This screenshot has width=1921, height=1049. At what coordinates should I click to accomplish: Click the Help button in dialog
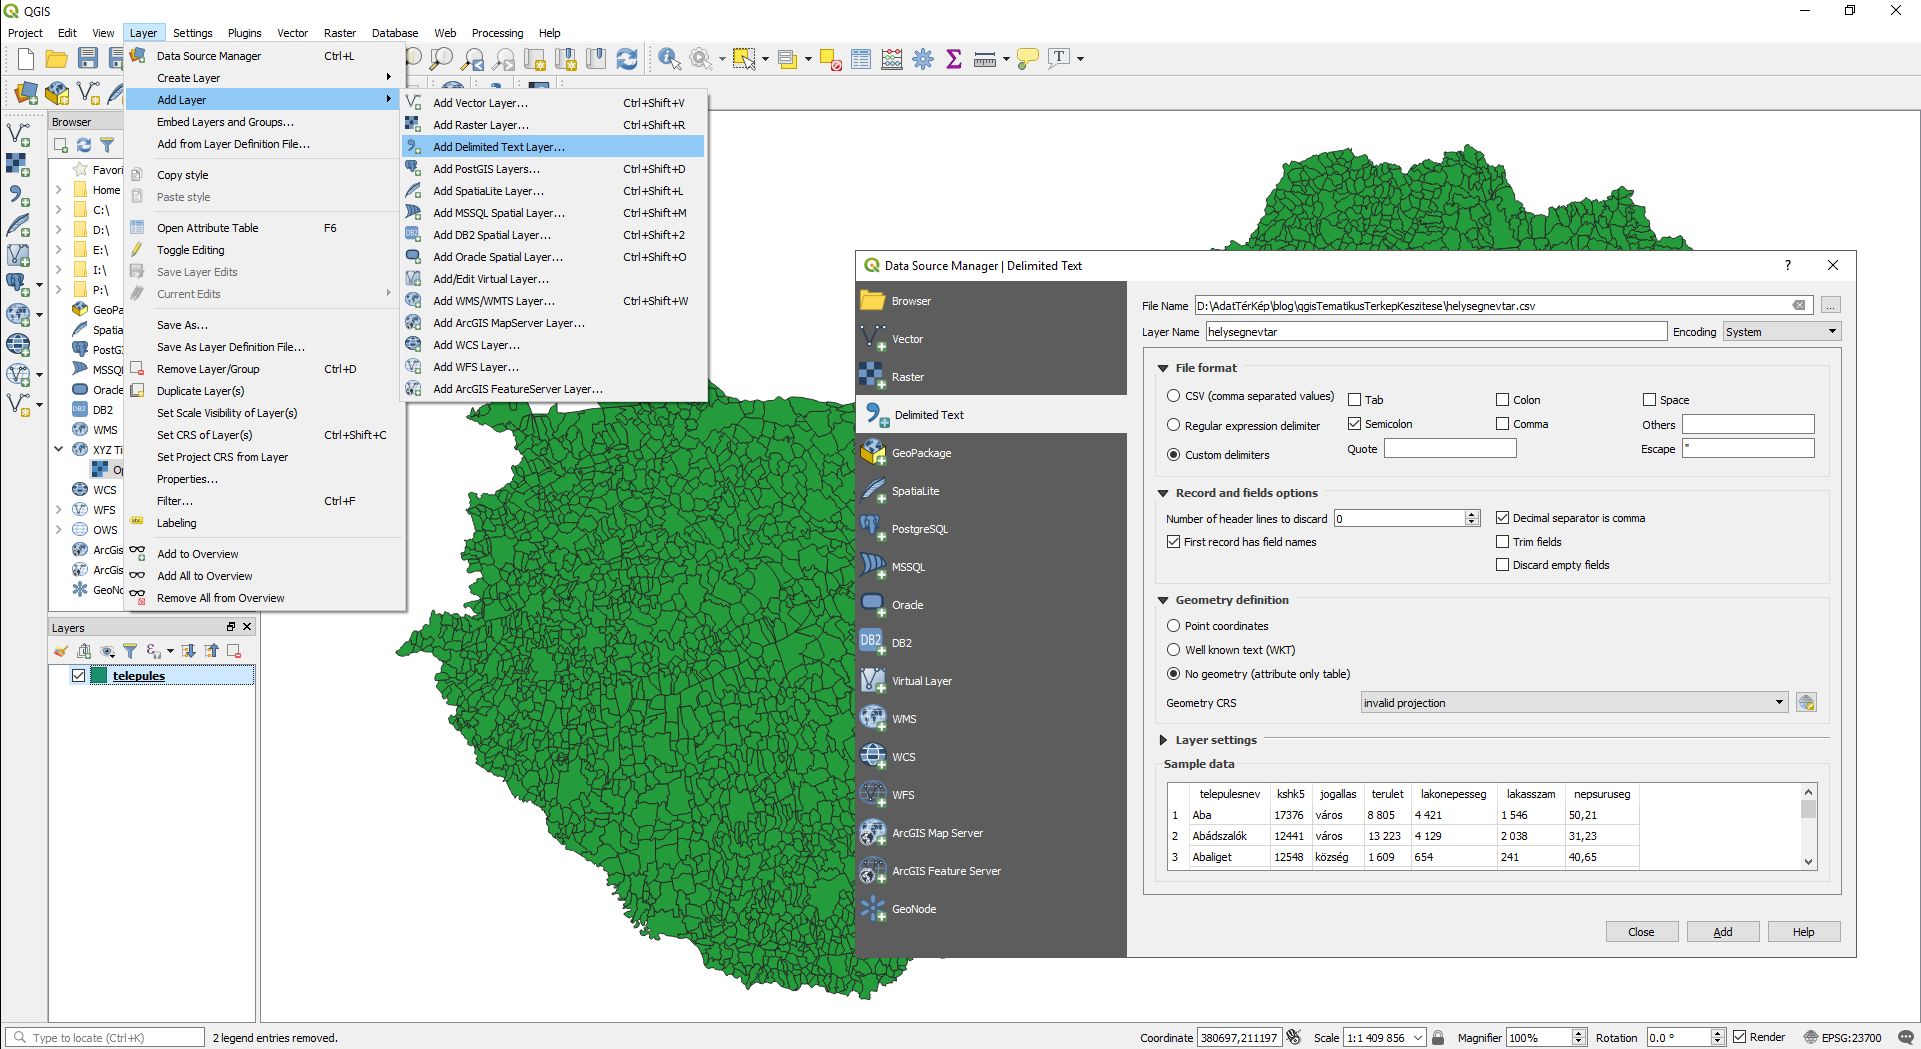coord(1804,932)
